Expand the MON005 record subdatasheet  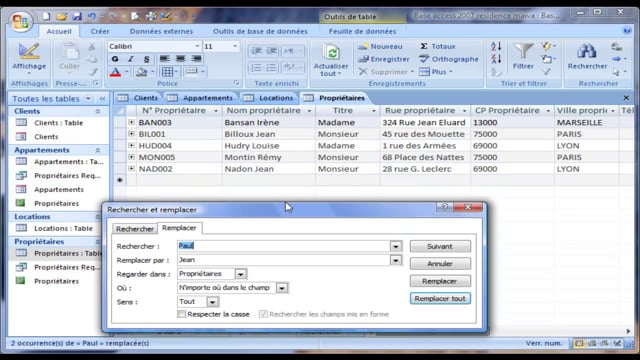131,157
